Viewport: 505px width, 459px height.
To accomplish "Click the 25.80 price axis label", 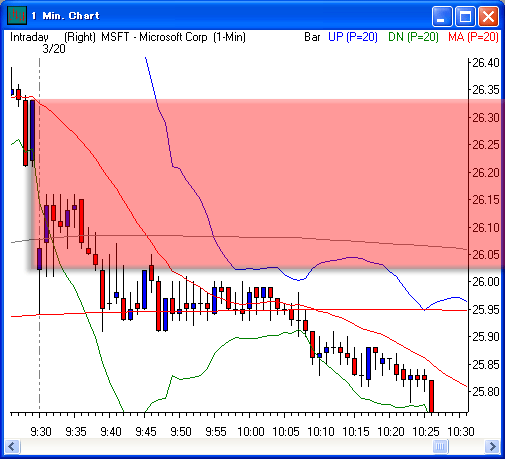I will (486, 391).
